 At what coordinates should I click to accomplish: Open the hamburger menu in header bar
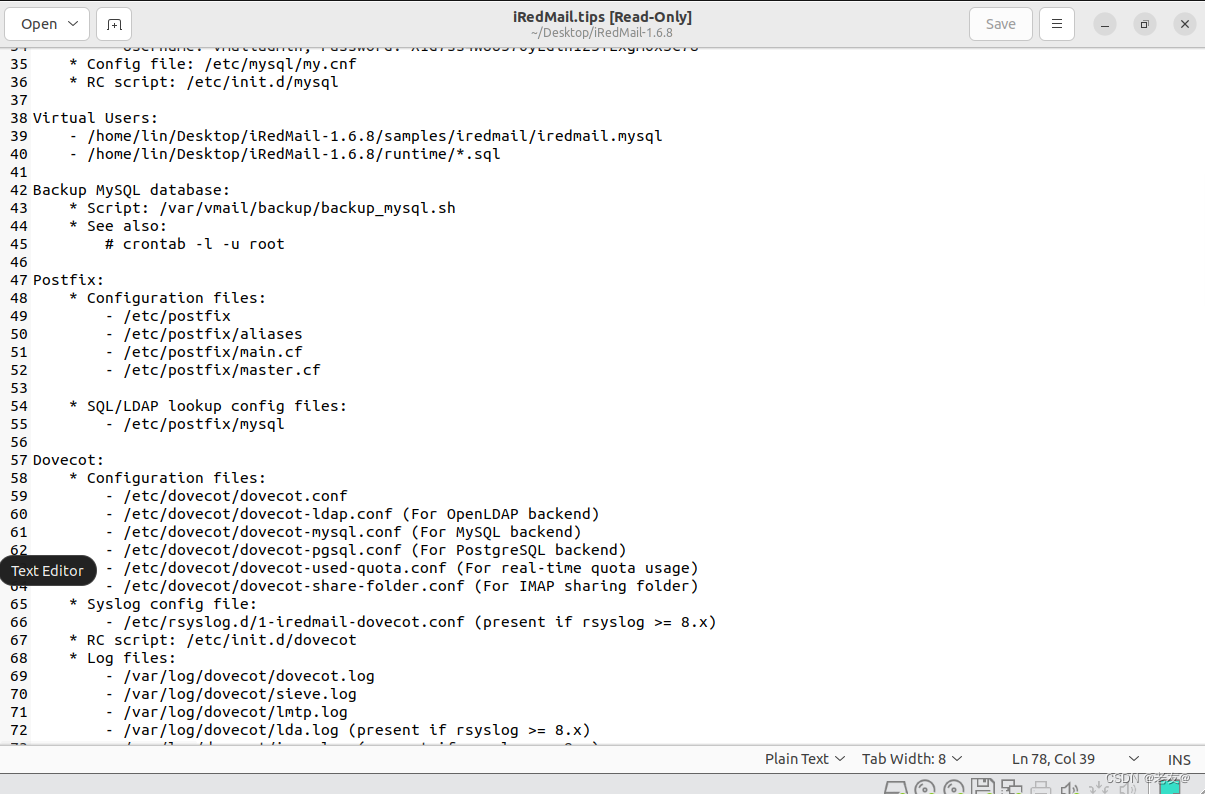click(x=1057, y=24)
